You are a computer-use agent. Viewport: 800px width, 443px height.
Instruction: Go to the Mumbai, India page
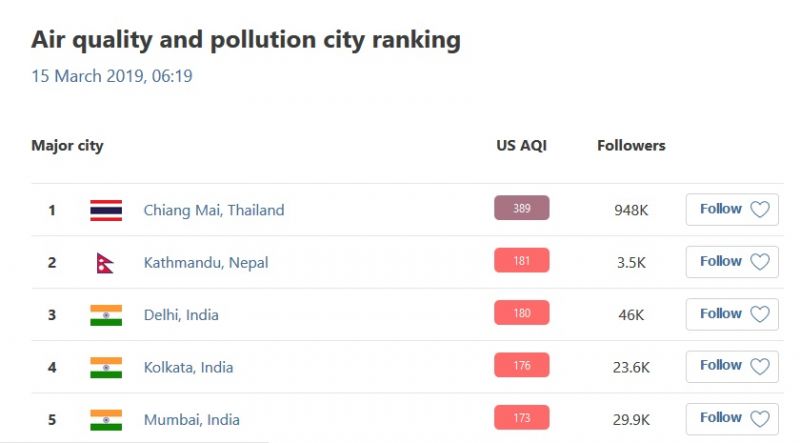[x=191, y=420]
